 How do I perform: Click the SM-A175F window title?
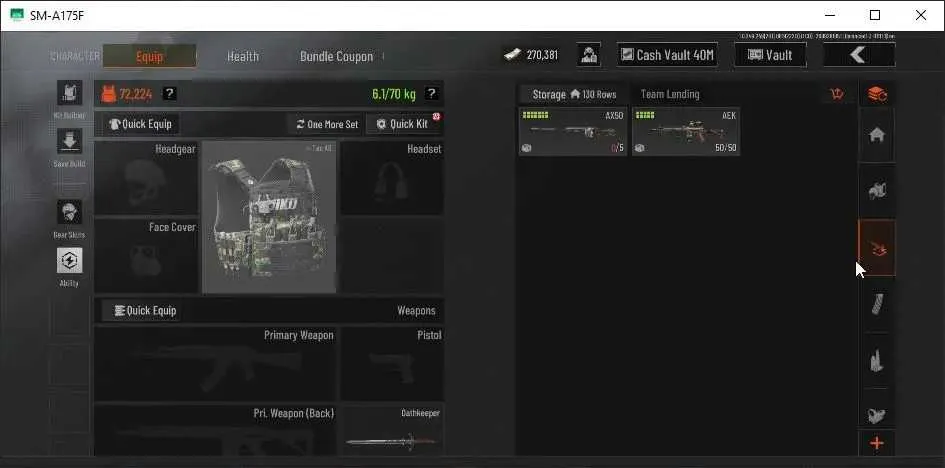pos(57,16)
